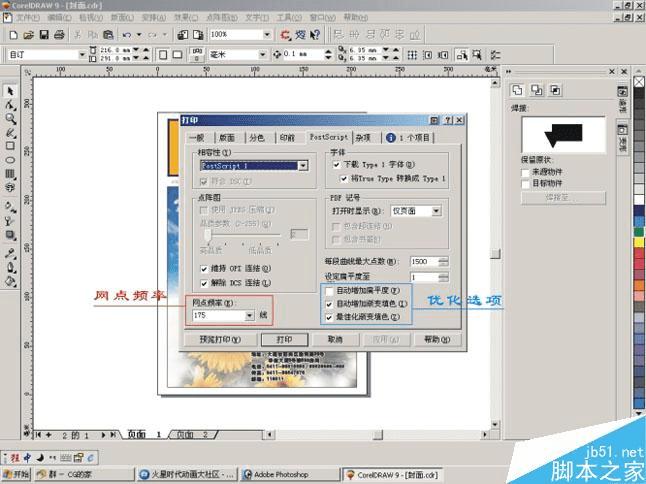The image size is (646, 484).
Task: Select the Shape tool in toolbox
Action: pyautogui.click(x=10, y=105)
